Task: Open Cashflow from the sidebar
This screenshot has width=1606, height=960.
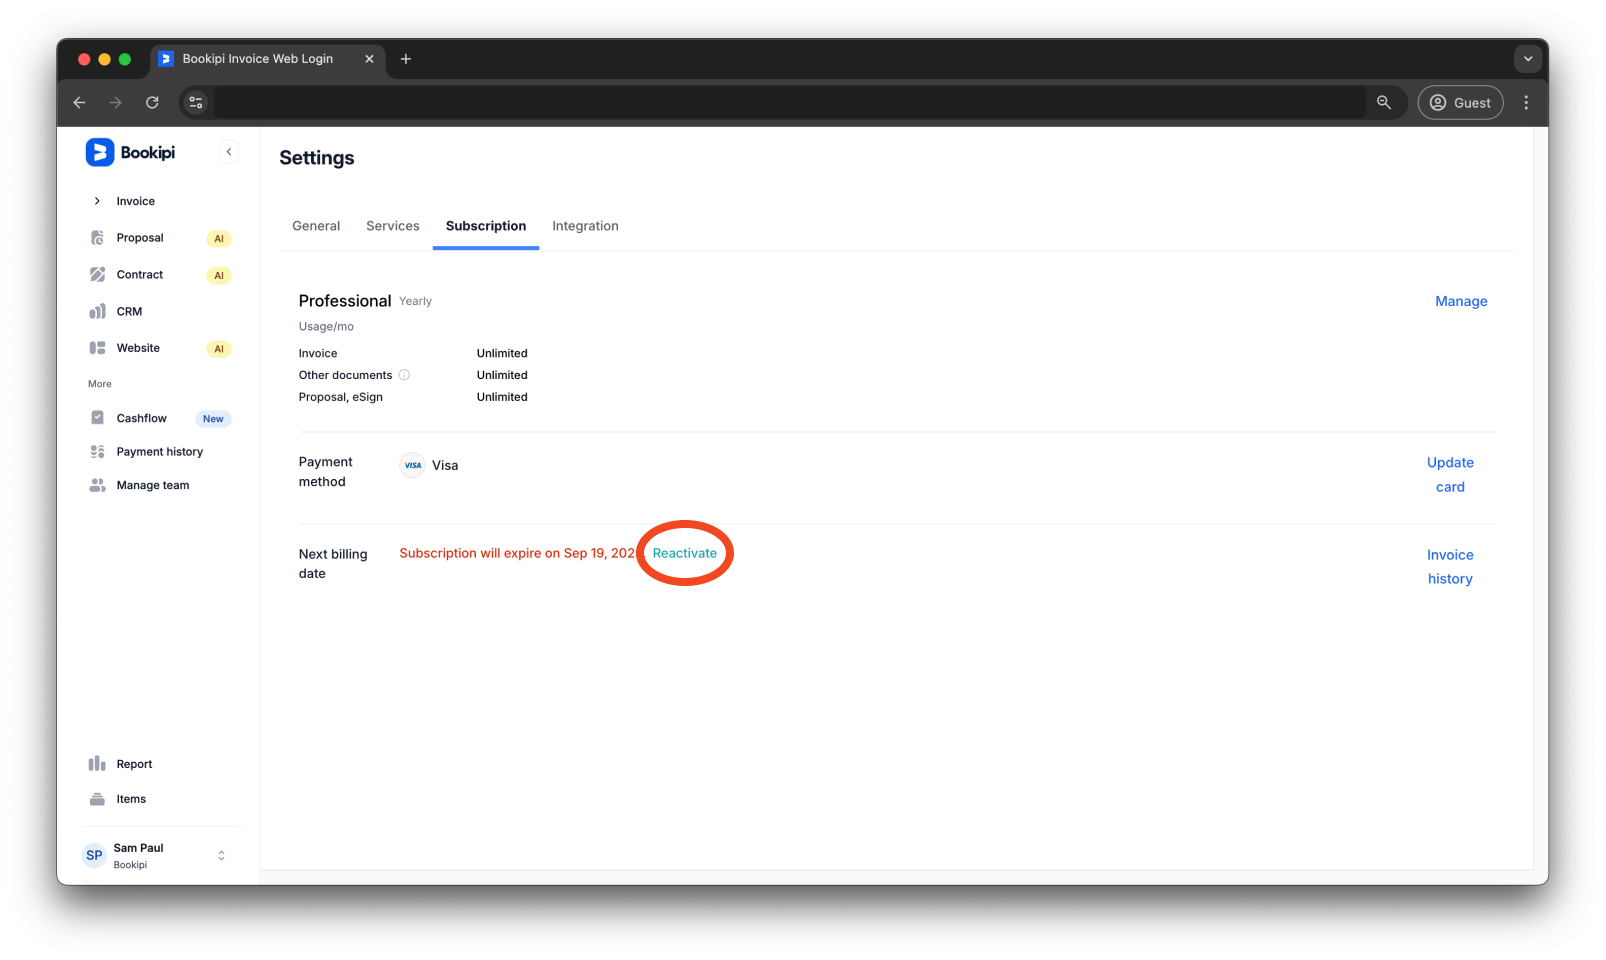Action: tap(97, 417)
